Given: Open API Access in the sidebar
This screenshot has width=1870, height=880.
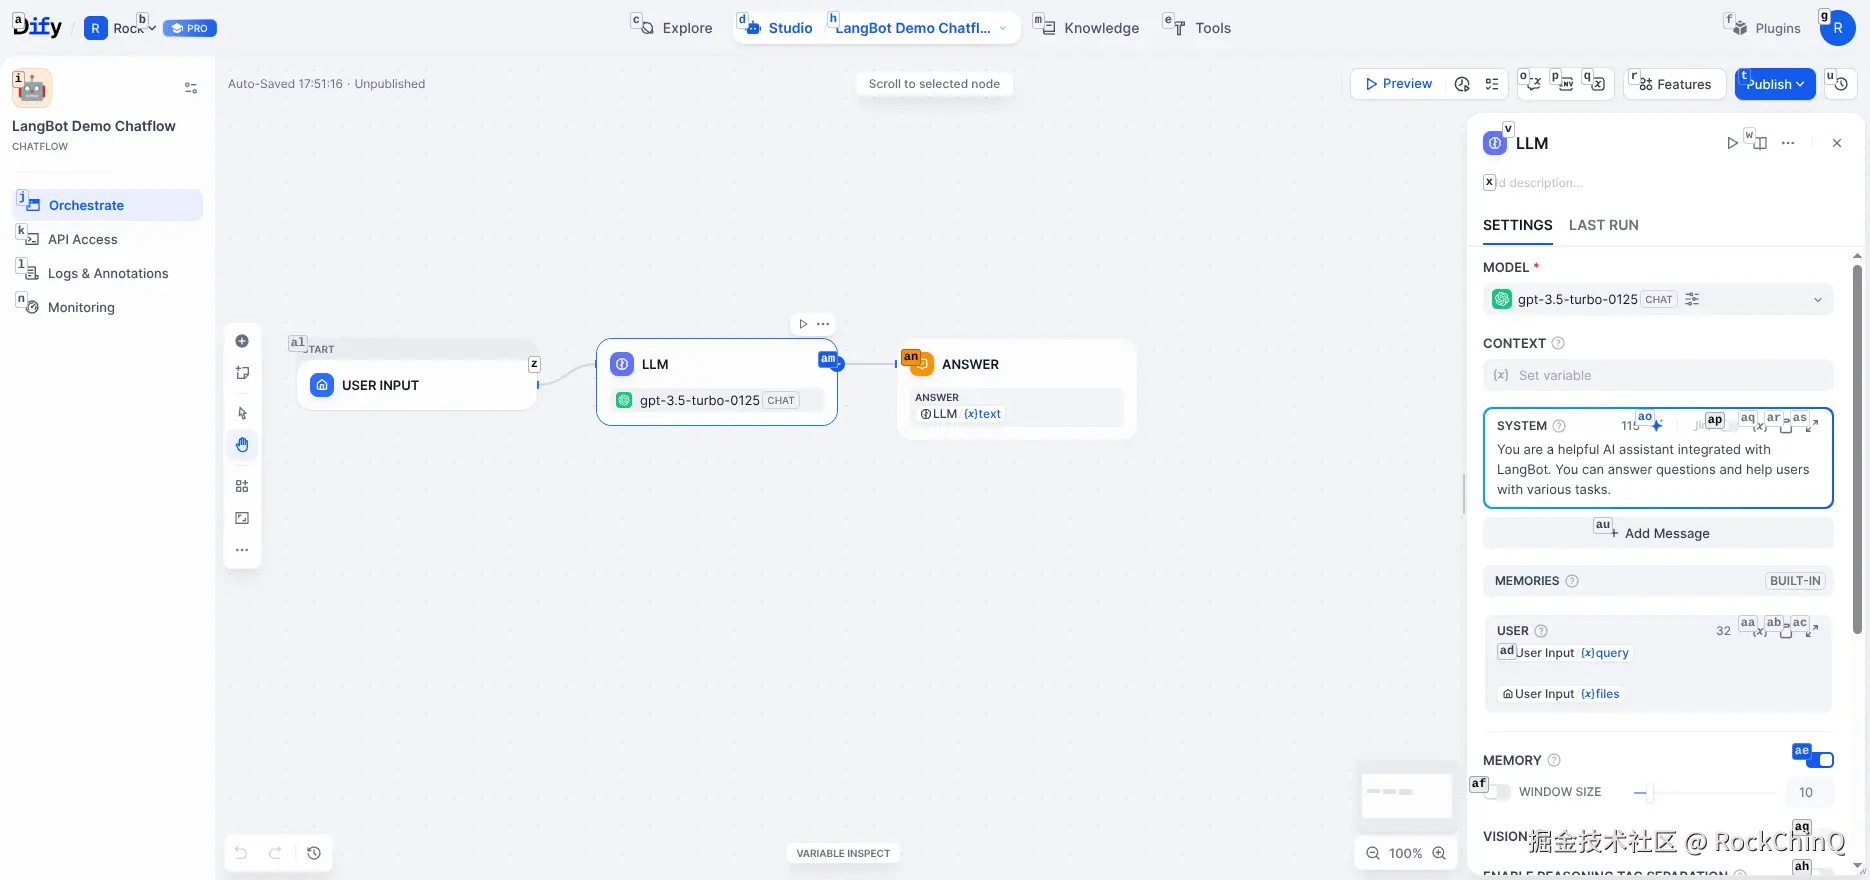Looking at the screenshot, I should [x=108, y=239].
